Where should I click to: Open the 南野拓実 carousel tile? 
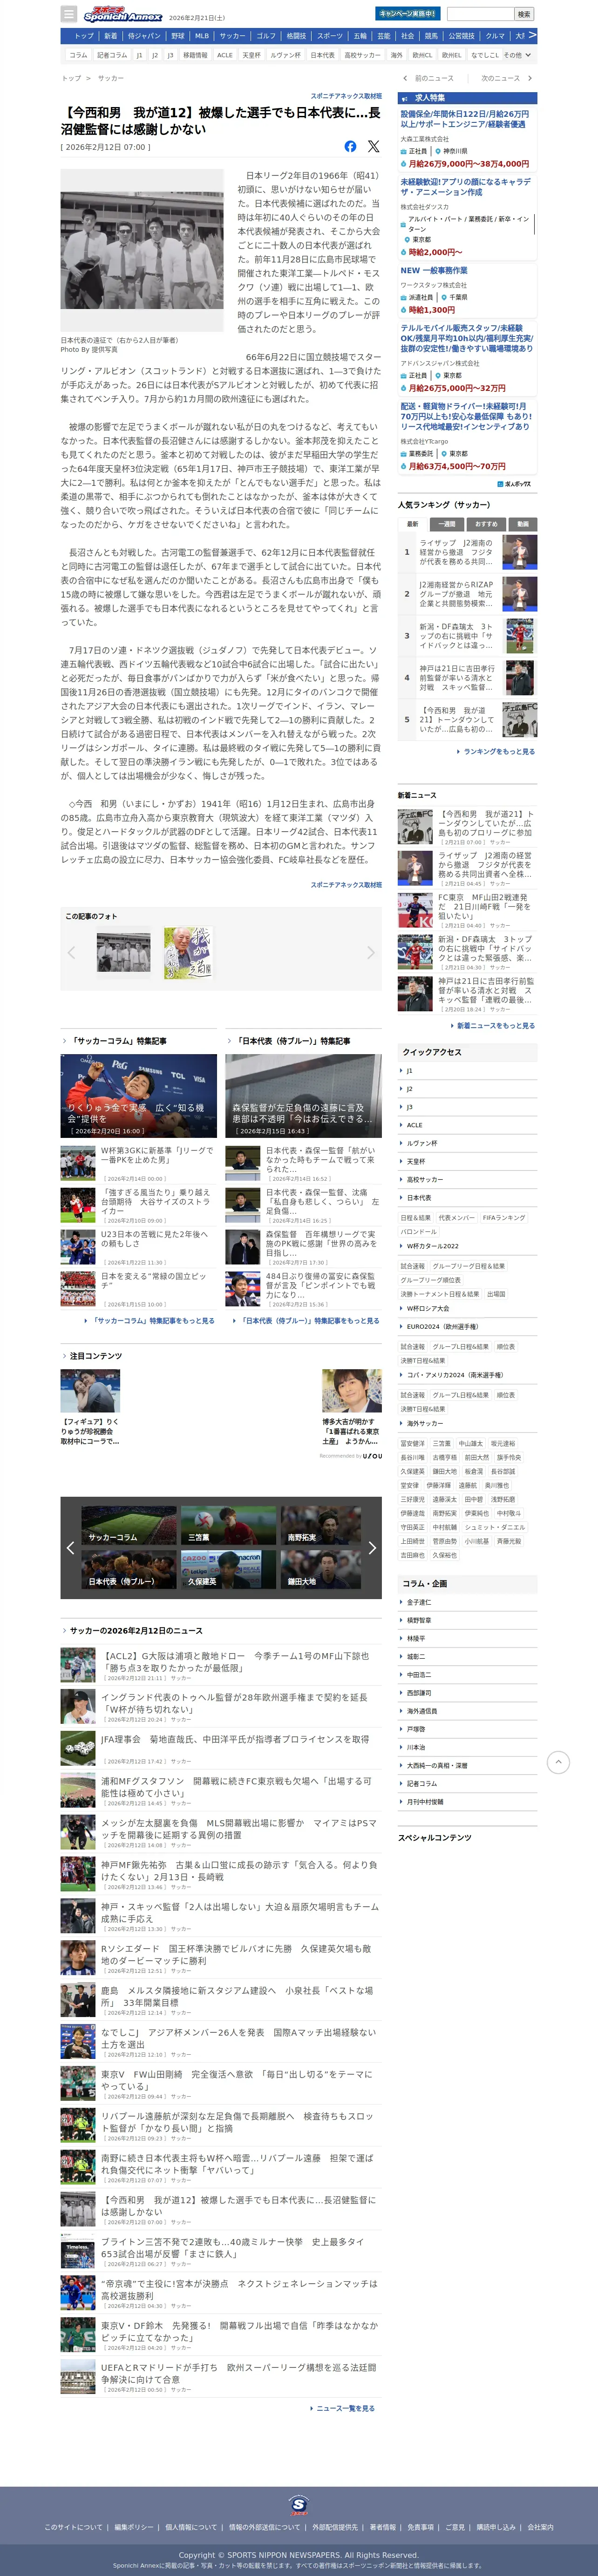(x=320, y=1525)
